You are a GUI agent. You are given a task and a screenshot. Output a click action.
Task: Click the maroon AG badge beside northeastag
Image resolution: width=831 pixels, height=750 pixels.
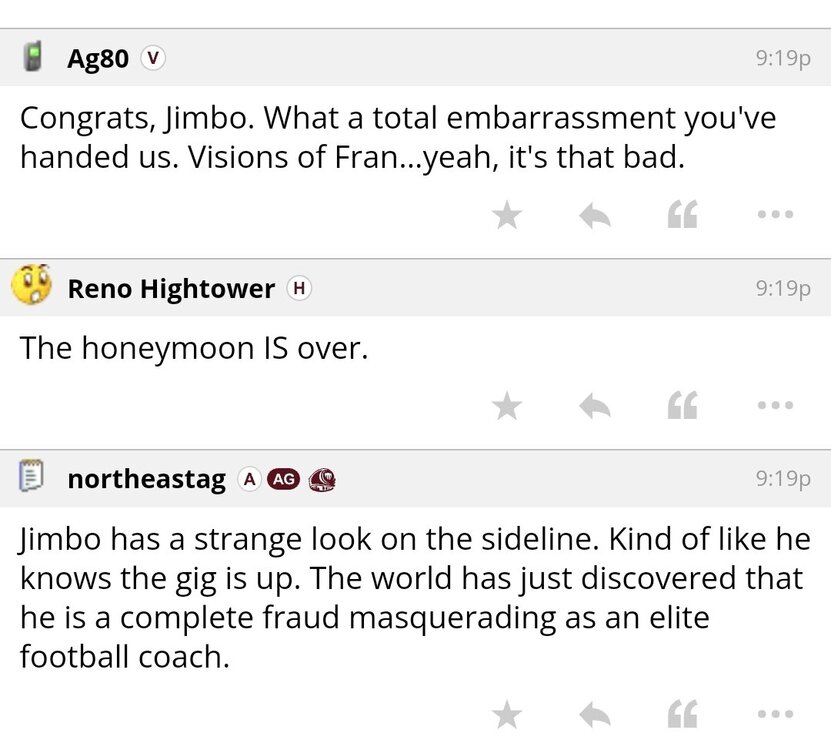pos(284,480)
